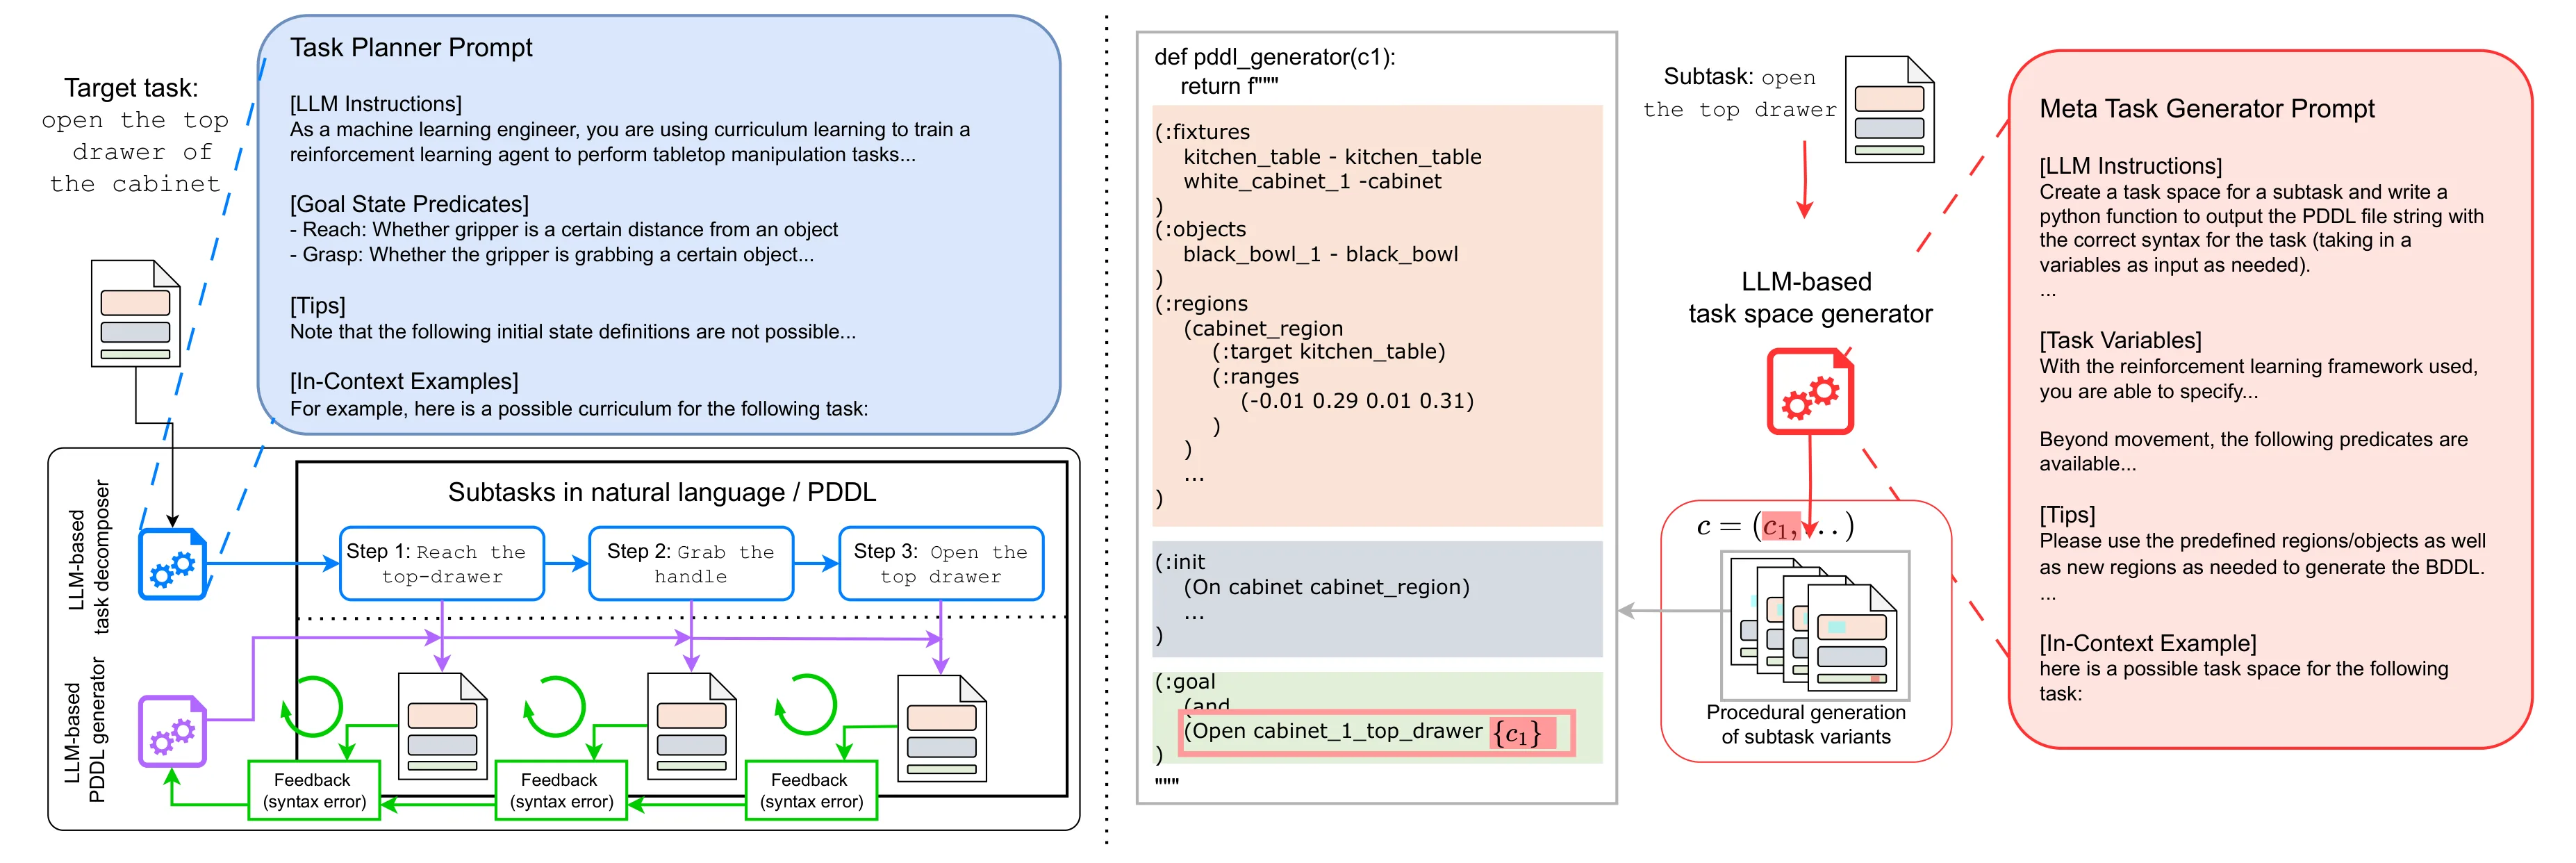Click the green refresh loop under Step 2
Screen dimensions: 2576x863
click(555, 706)
